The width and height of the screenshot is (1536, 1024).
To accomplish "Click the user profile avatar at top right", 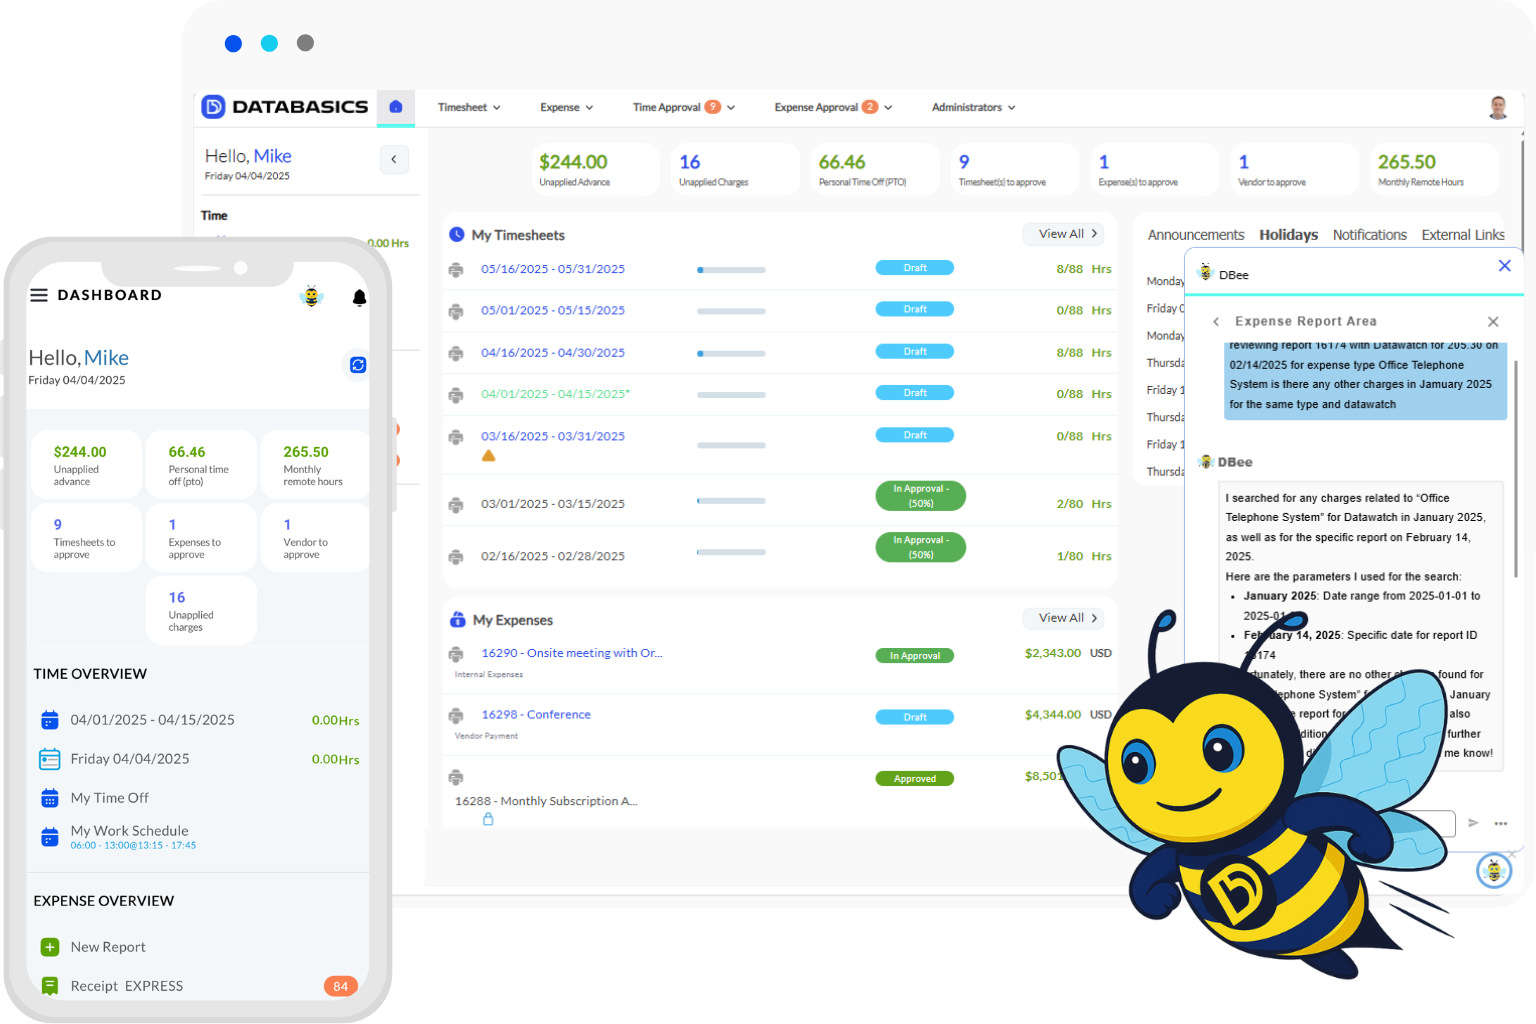I will (x=1497, y=107).
